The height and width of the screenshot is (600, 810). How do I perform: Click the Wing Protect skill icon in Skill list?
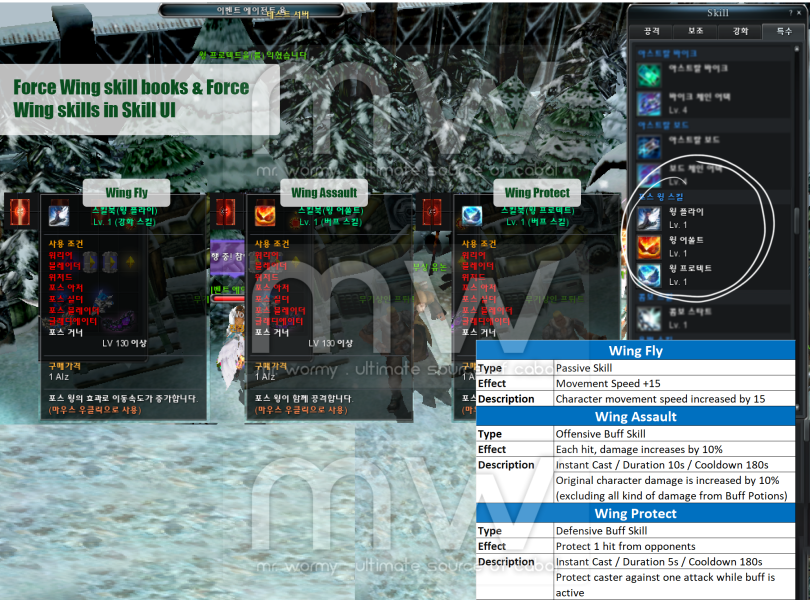650,274
